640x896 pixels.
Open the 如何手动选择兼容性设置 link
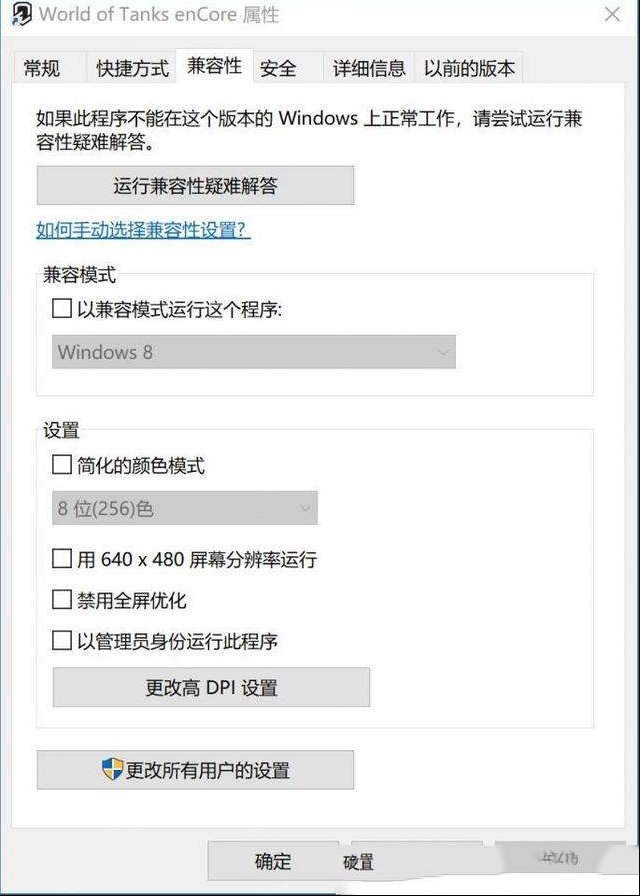tap(143, 230)
